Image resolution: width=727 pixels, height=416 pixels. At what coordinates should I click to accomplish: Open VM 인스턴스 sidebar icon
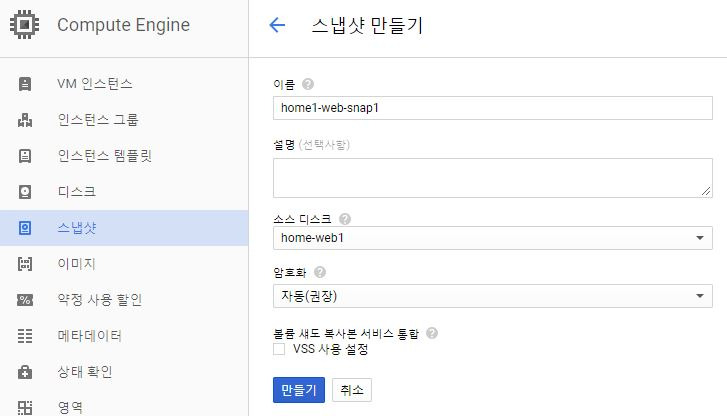tap(25, 84)
